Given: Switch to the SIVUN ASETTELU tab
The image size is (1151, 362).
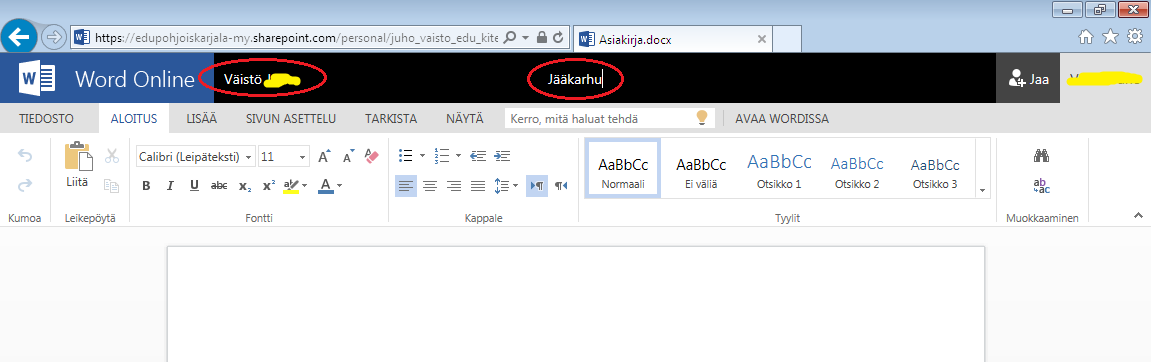Looking at the screenshot, I should tap(291, 118).
